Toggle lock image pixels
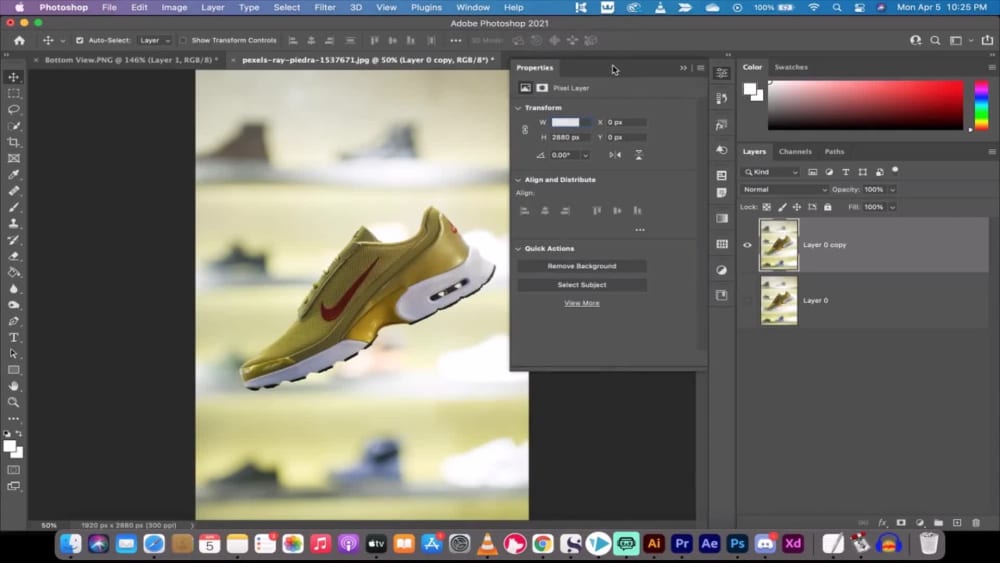Viewport: 1000px width, 563px height. [x=782, y=207]
